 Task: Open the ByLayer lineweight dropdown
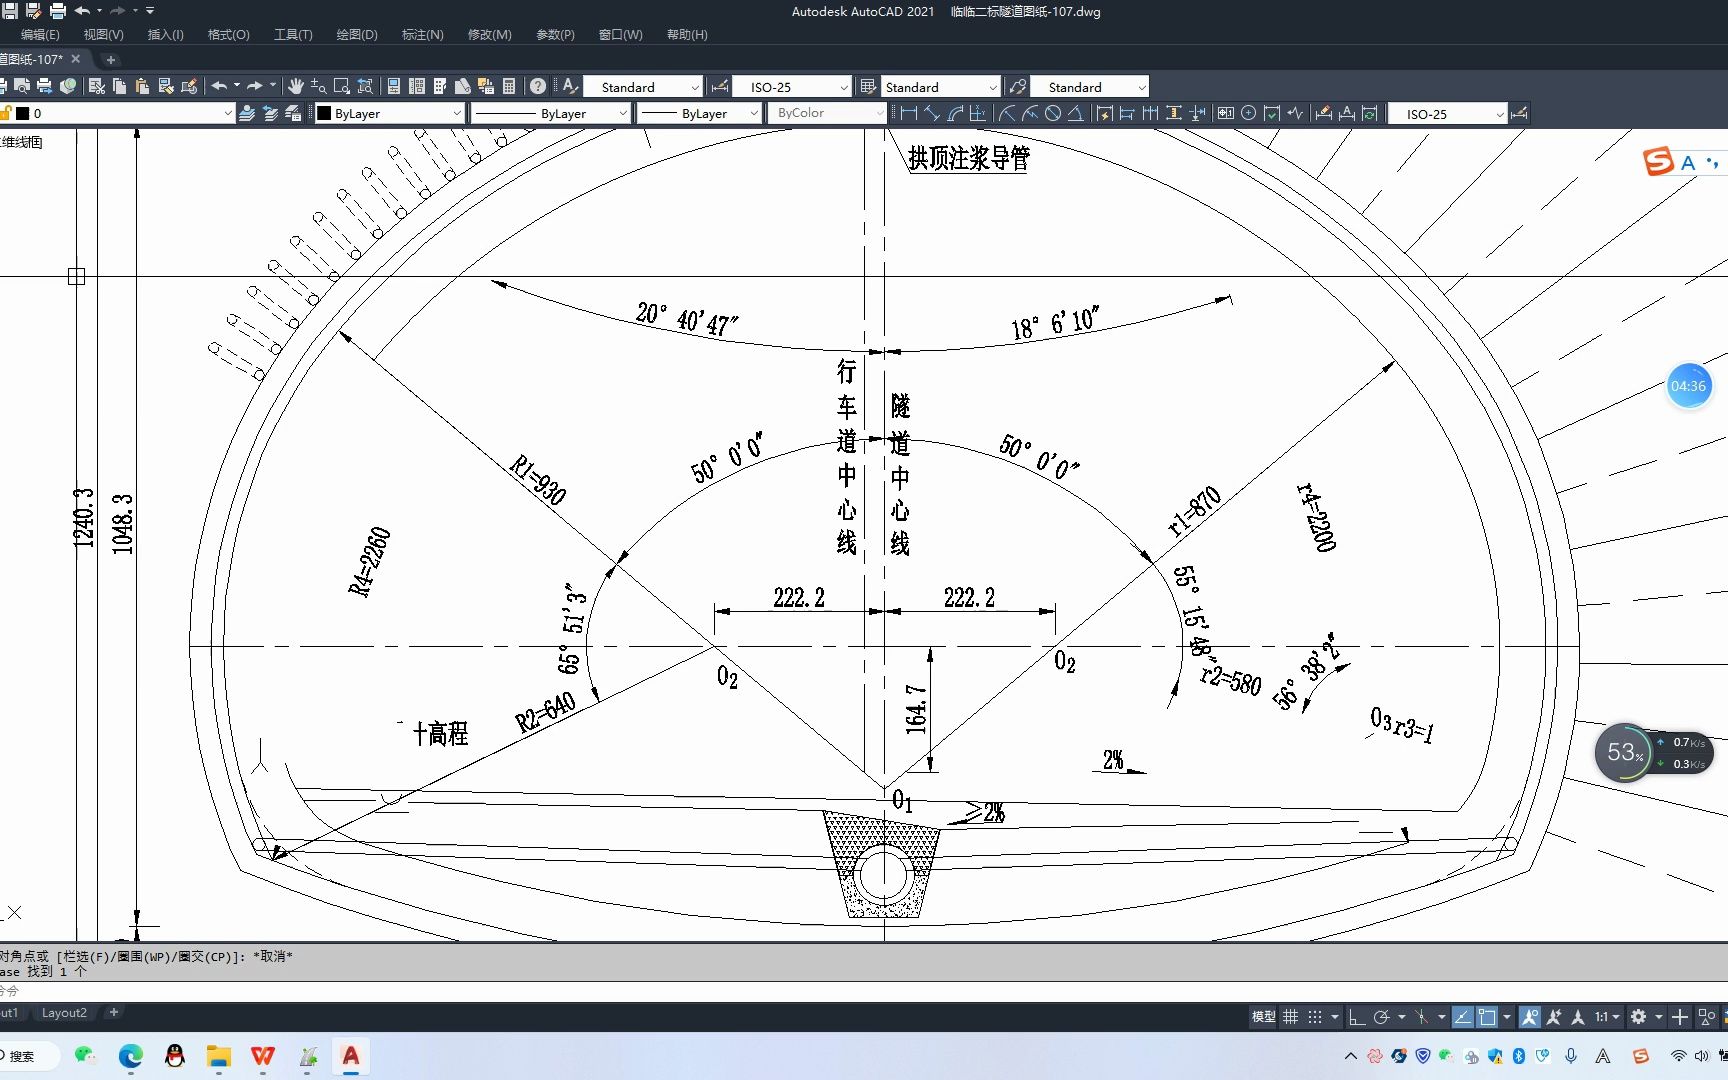tap(700, 113)
